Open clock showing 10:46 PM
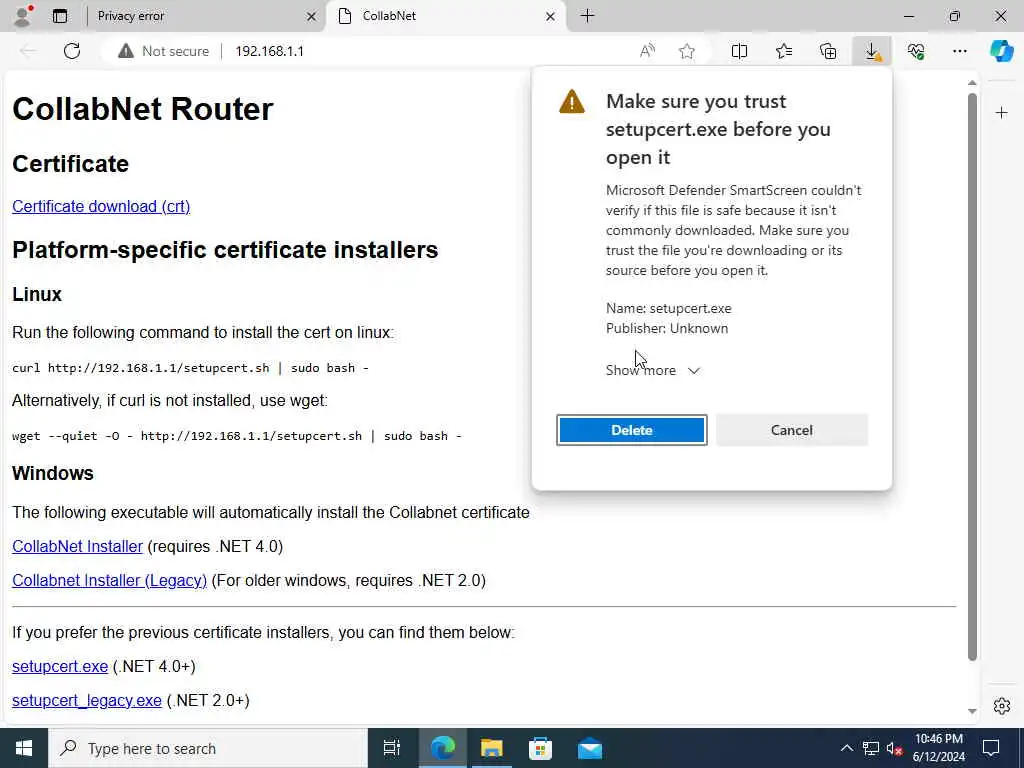Viewport: 1024px width, 768px height. [938, 748]
